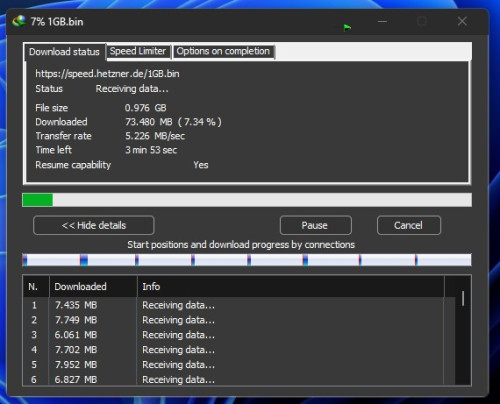Image resolution: width=500 pixels, height=404 pixels.
Task: Click the Info column header
Action: pos(291,286)
